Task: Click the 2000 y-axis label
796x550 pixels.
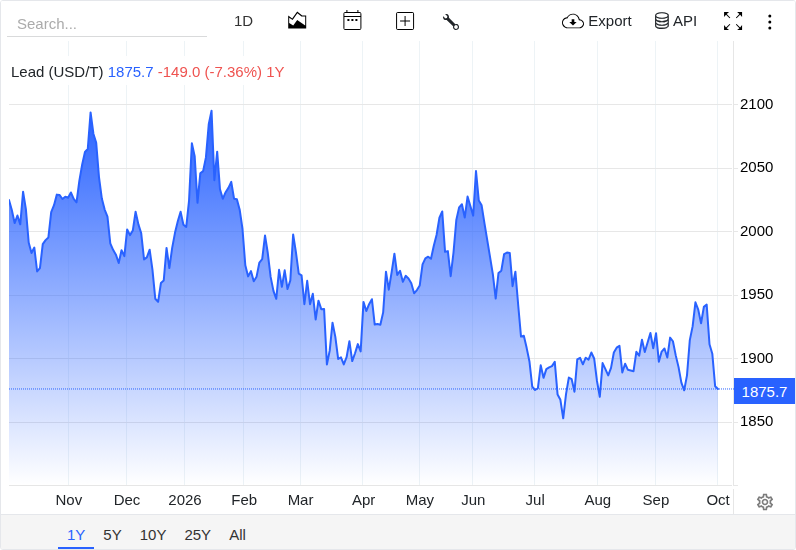Action: click(756, 232)
